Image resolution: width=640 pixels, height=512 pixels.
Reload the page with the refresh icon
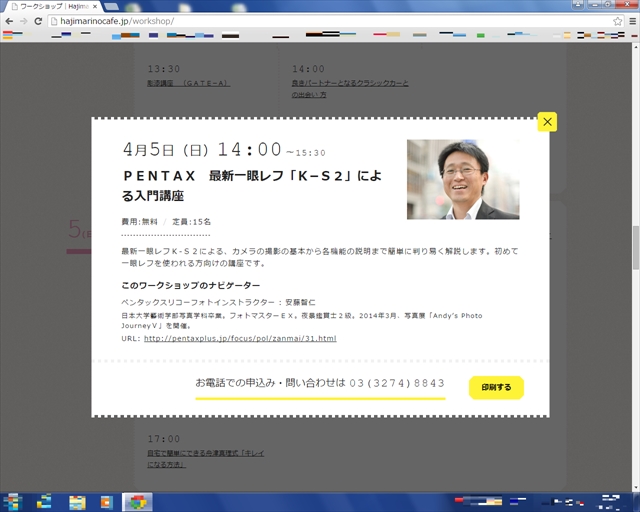38,21
